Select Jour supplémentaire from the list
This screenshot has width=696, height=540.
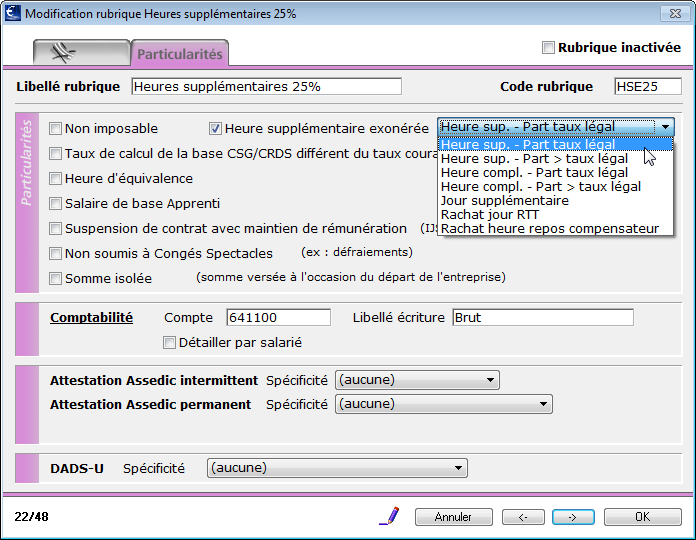[x=555, y=201]
